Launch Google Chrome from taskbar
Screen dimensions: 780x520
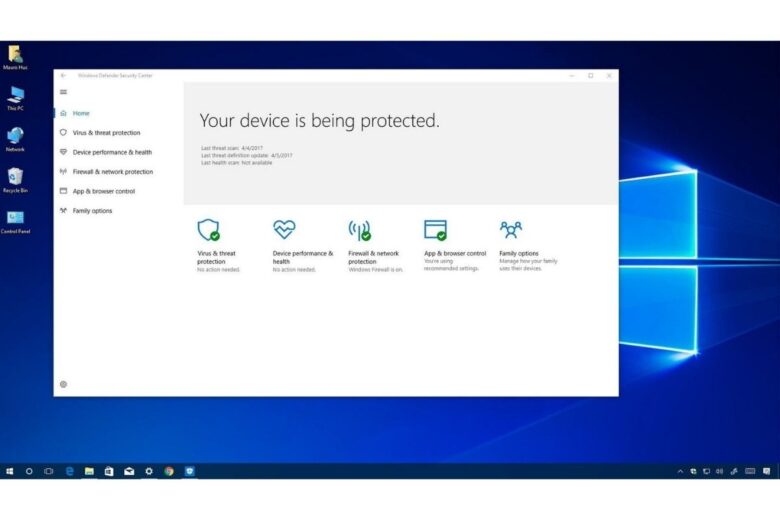[169, 471]
